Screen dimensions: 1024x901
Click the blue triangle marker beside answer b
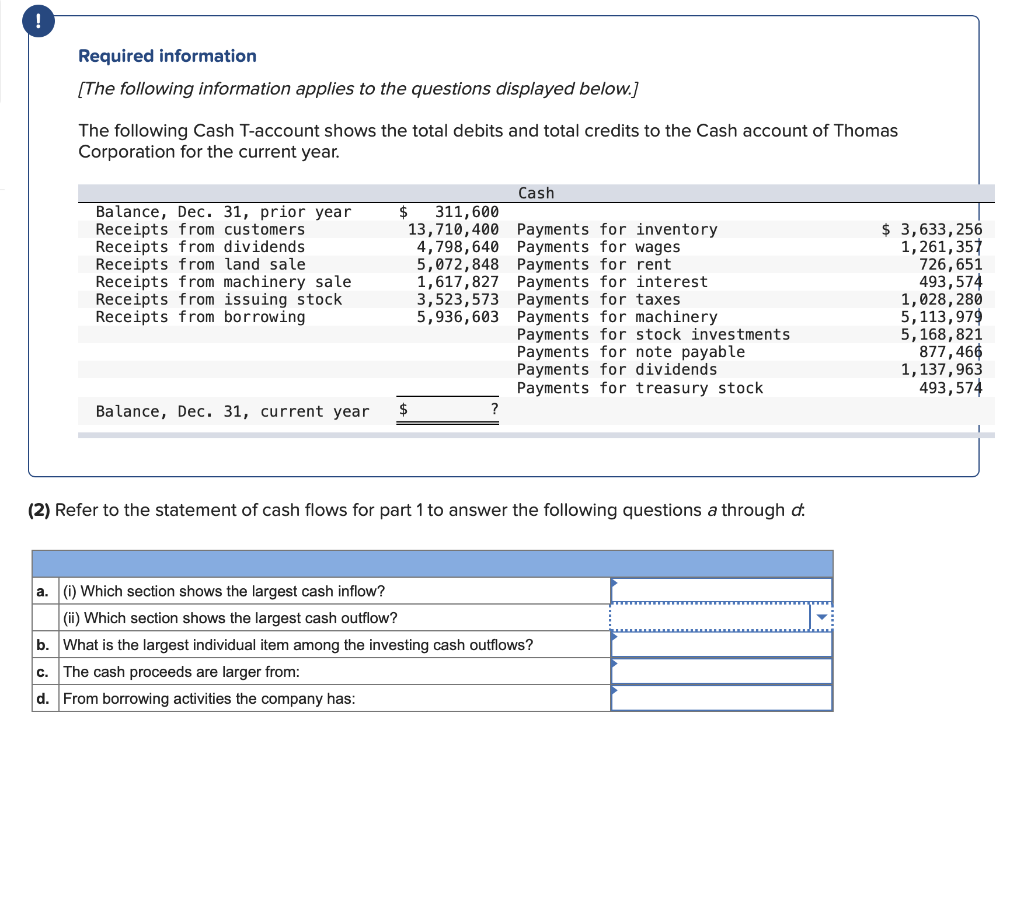coord(614,637)
